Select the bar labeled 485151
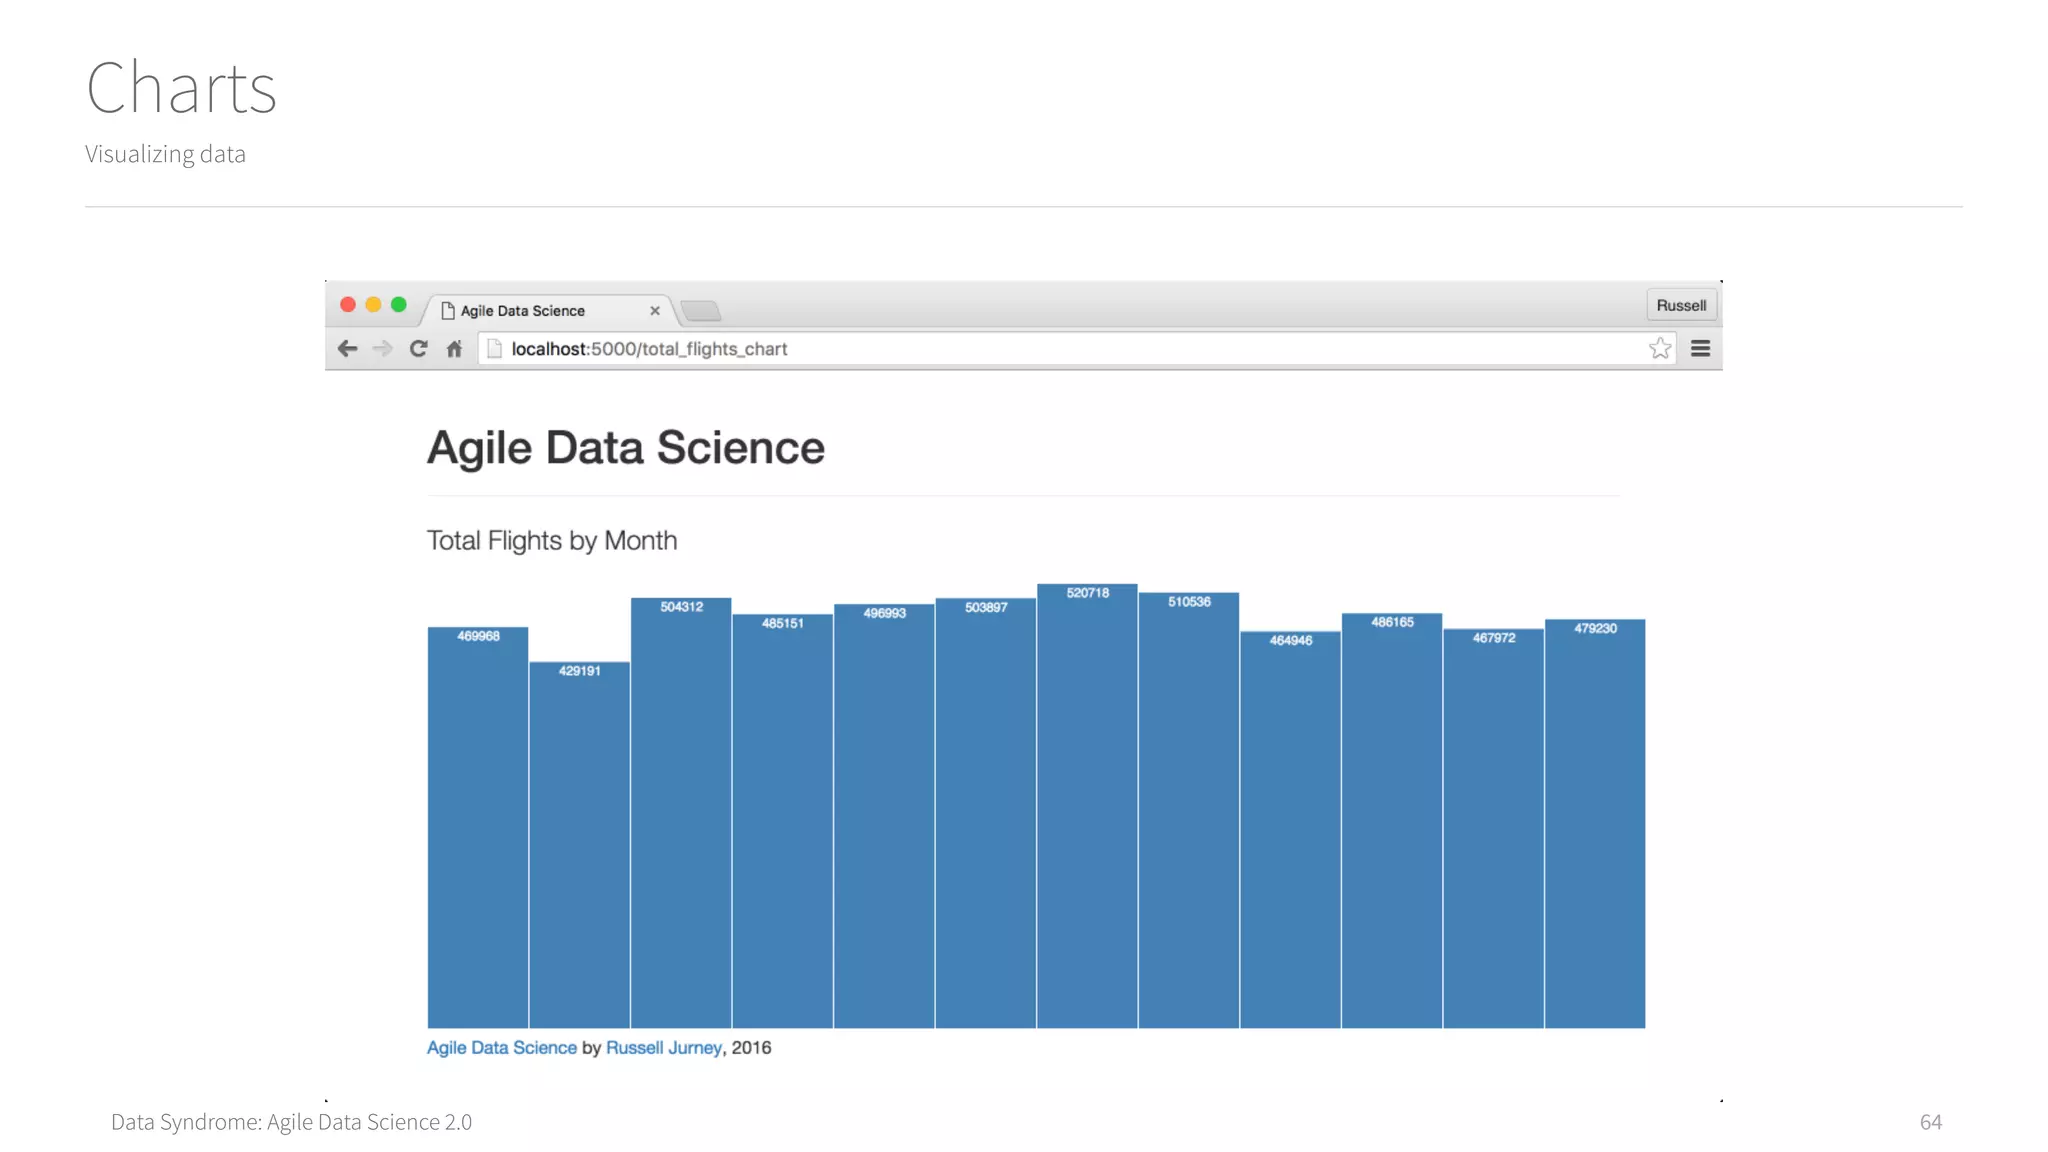Screen dimensions: 2048x1152 coord(783,821)
